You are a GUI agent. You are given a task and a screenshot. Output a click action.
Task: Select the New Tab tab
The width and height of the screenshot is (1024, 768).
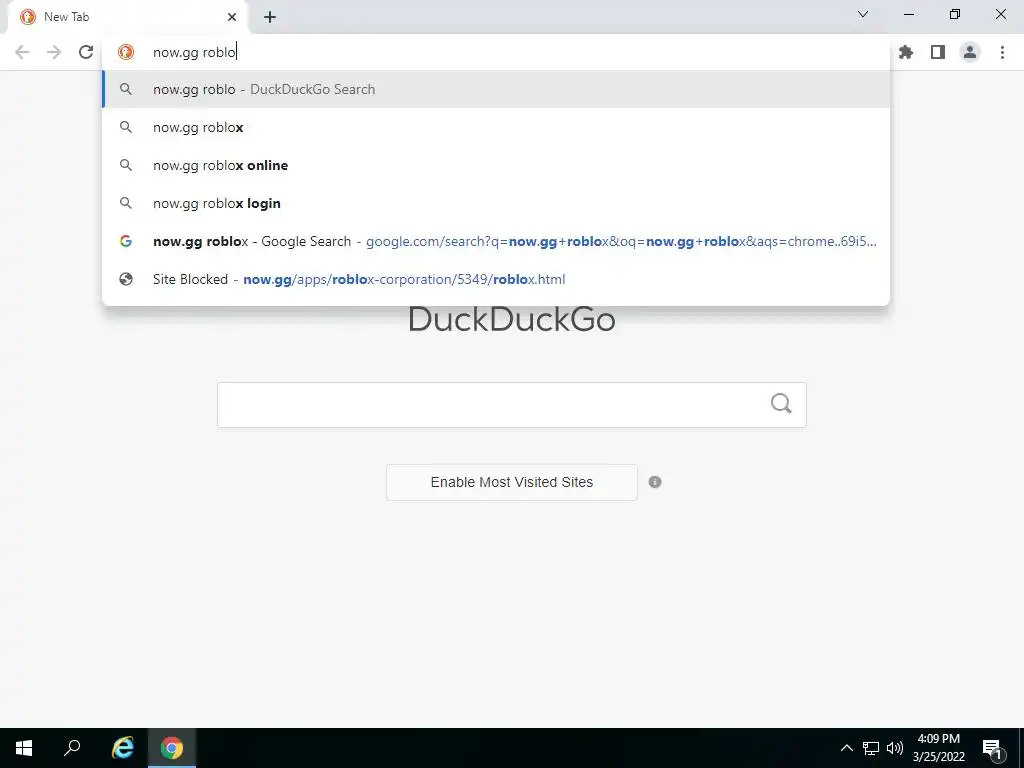coord(128,17)
